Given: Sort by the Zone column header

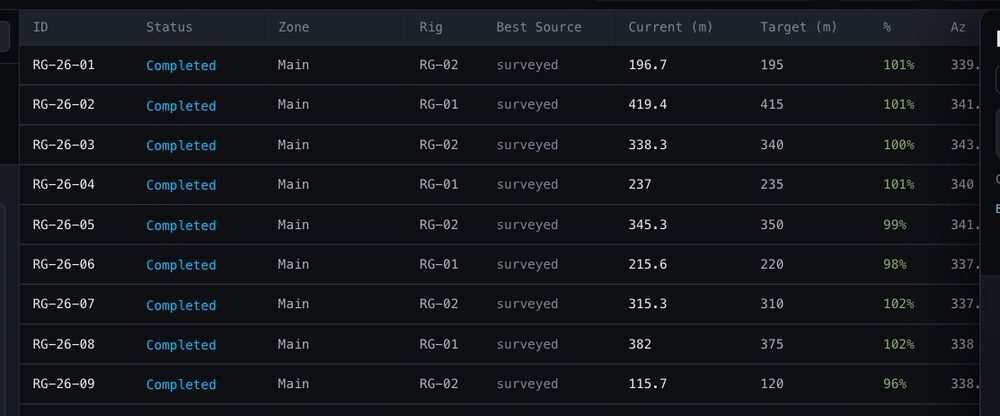Looking at the screenshot, I should coord(293,27).
